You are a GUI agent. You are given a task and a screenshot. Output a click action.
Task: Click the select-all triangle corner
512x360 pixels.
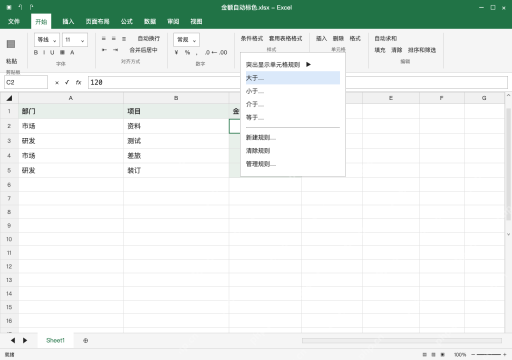tap(9, 98)
